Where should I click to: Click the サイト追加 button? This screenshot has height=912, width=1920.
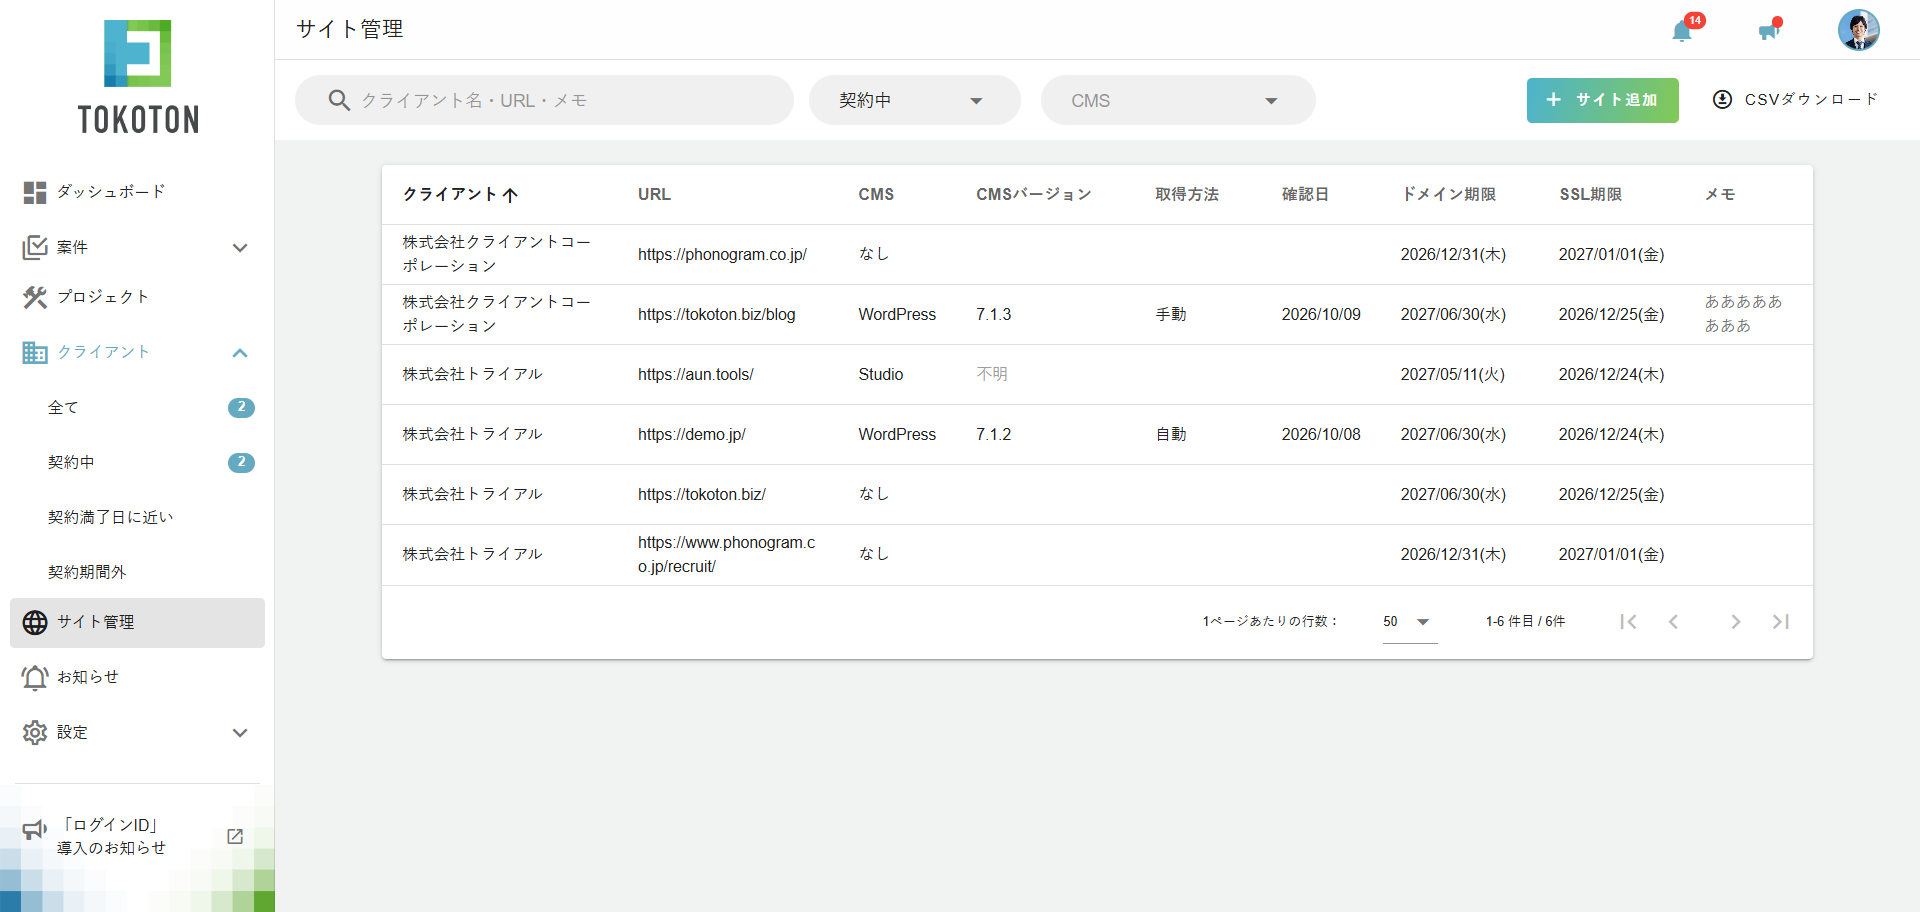(1602, 100)
